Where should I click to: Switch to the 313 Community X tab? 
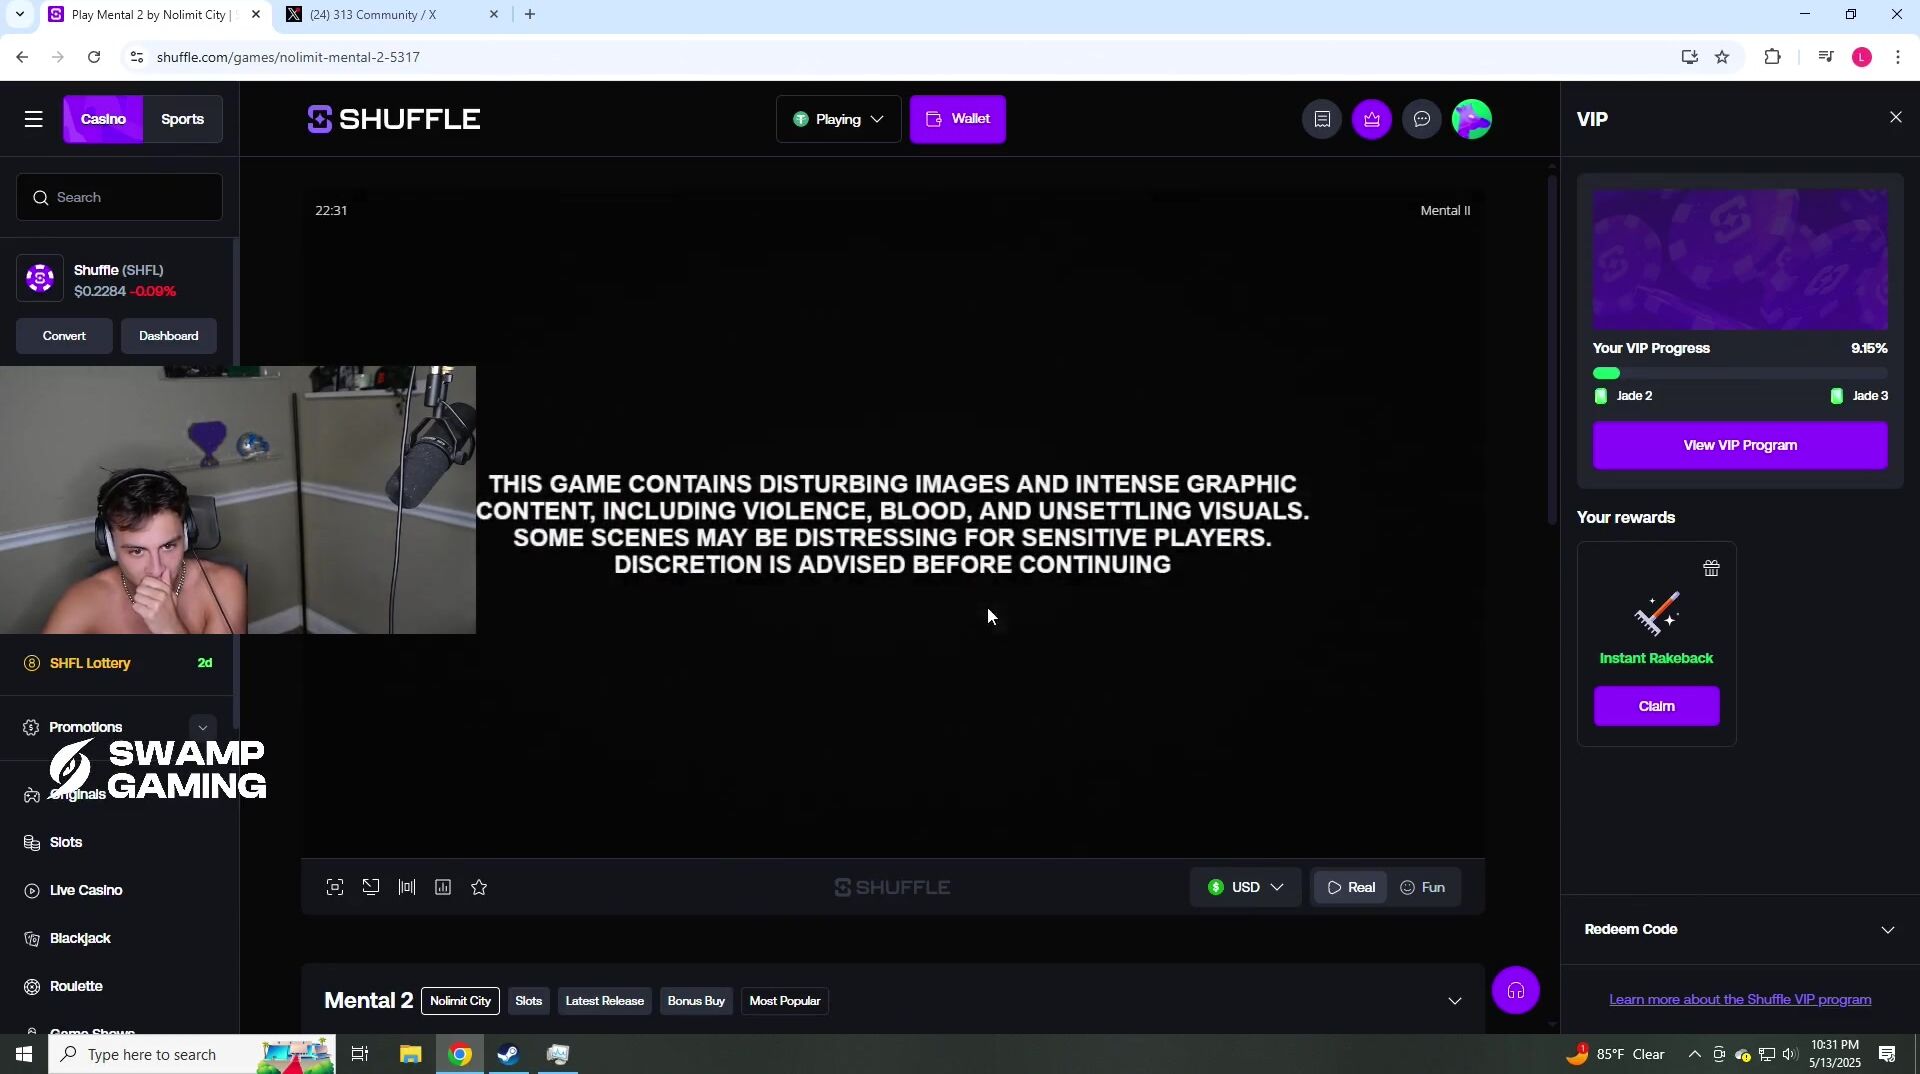tap(392, 15)
